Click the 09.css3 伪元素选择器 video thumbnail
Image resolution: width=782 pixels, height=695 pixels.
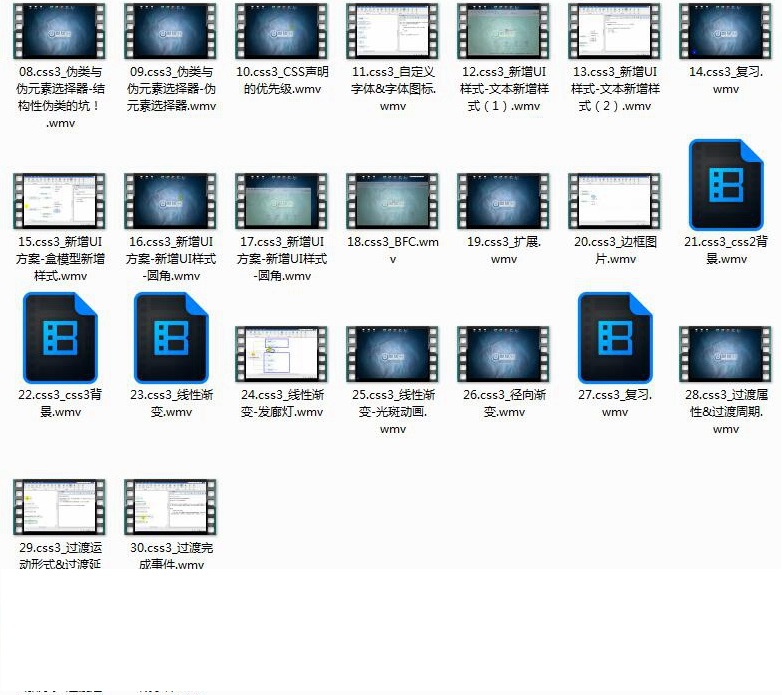click(x=171, y=32)
